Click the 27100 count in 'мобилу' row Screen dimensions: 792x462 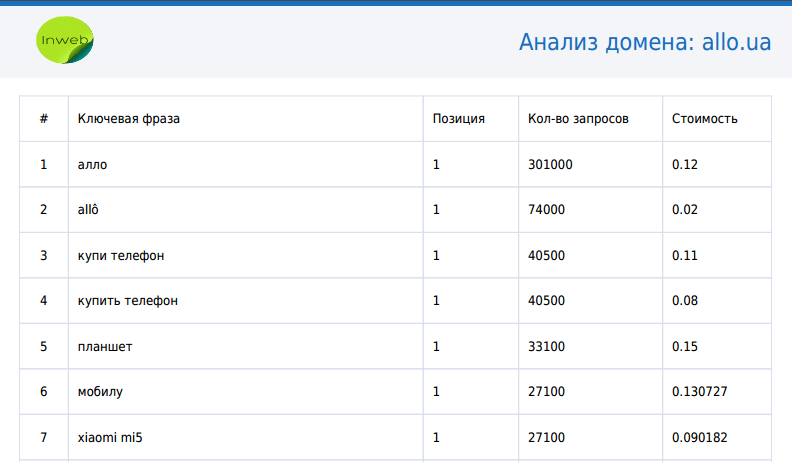coord(547,391)
